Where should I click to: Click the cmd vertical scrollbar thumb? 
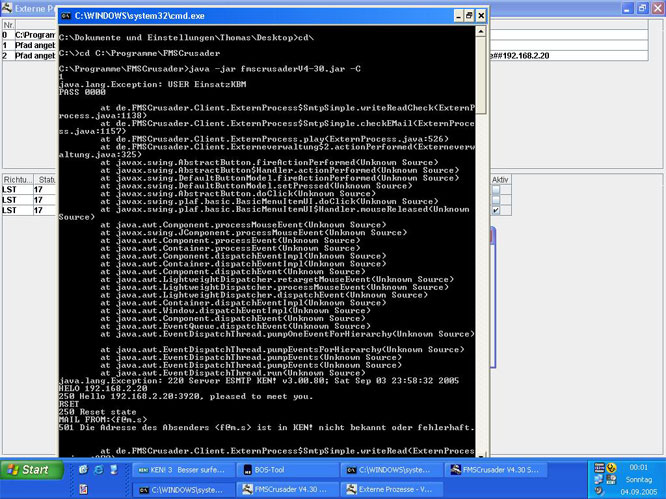click(481, 75)
